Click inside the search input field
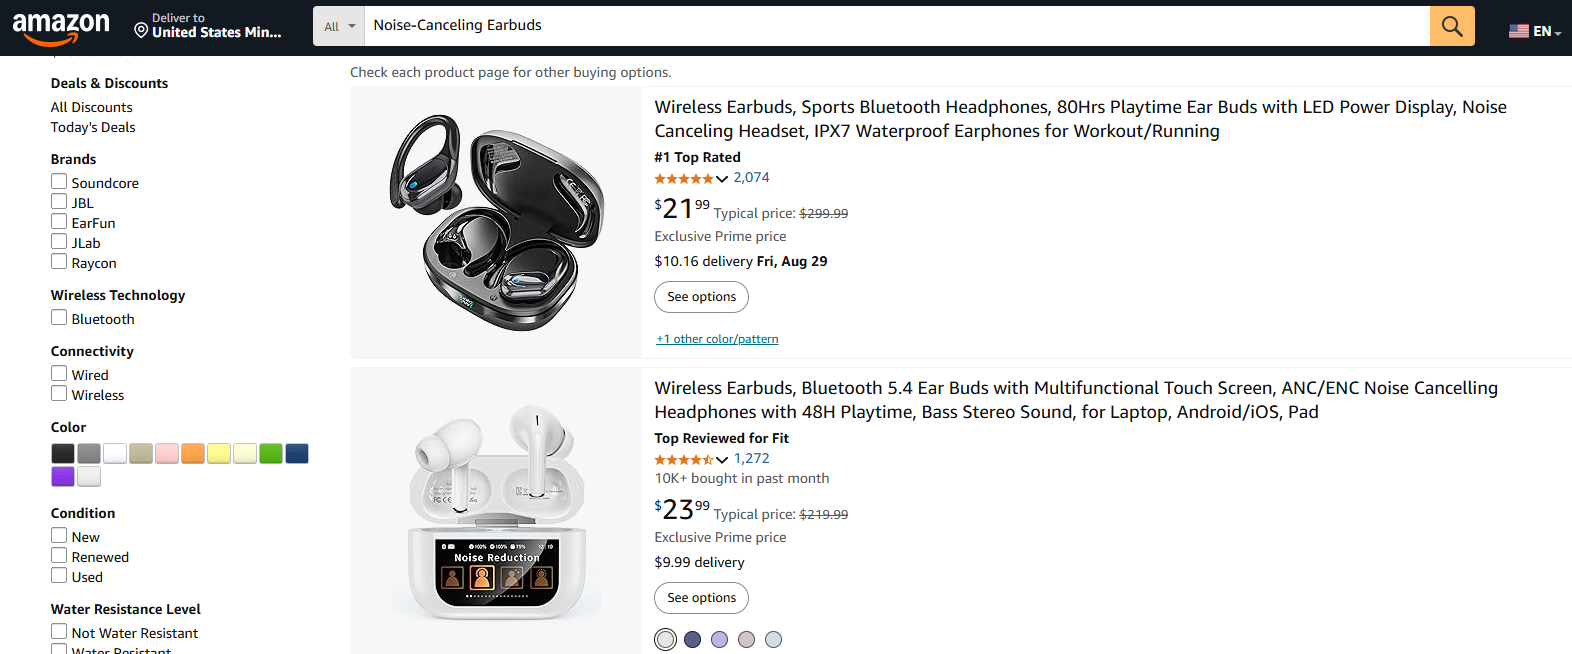The height and width of the screenshot is (654, 1572). pyautogui.click(x=700, y=25)
